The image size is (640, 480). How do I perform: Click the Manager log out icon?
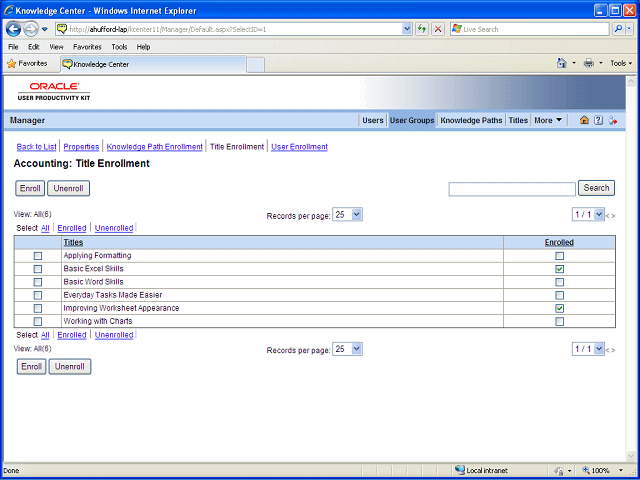[613, 120]
